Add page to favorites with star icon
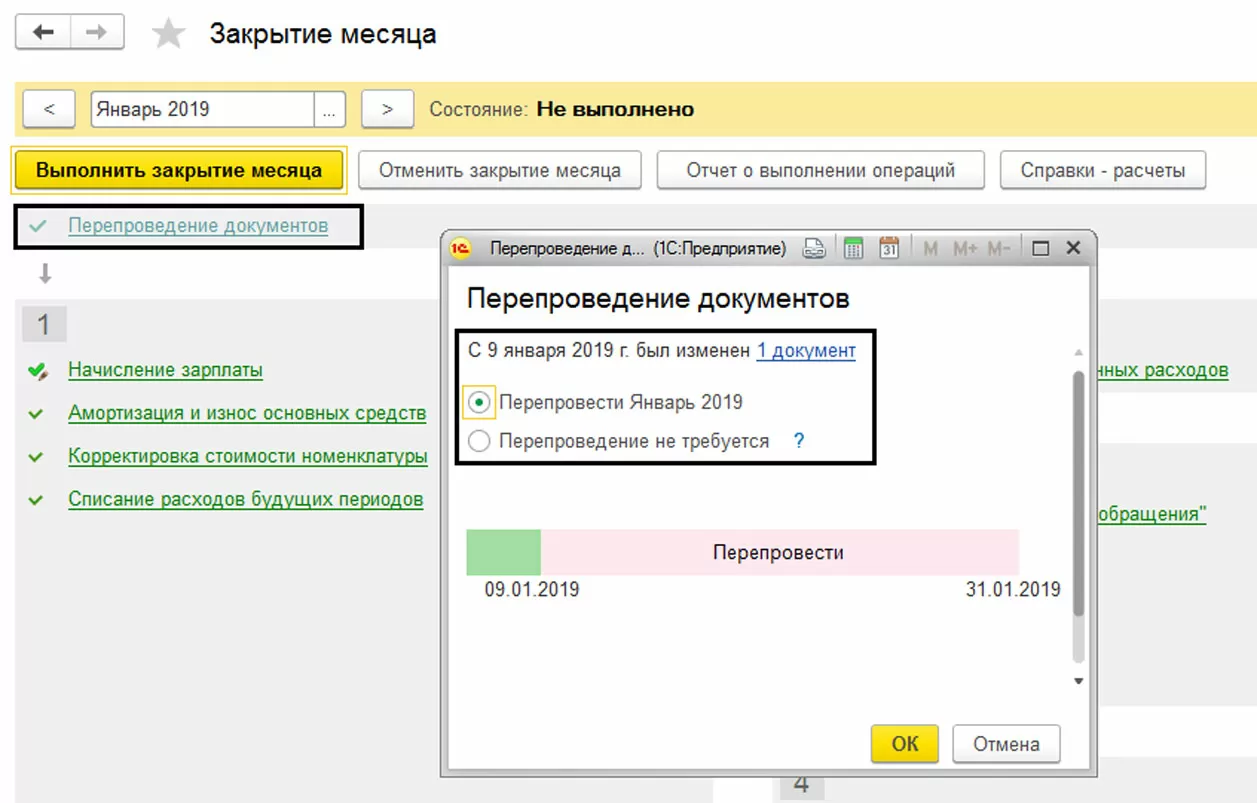Screen dimensions: 1257x803 pos(168,35)
